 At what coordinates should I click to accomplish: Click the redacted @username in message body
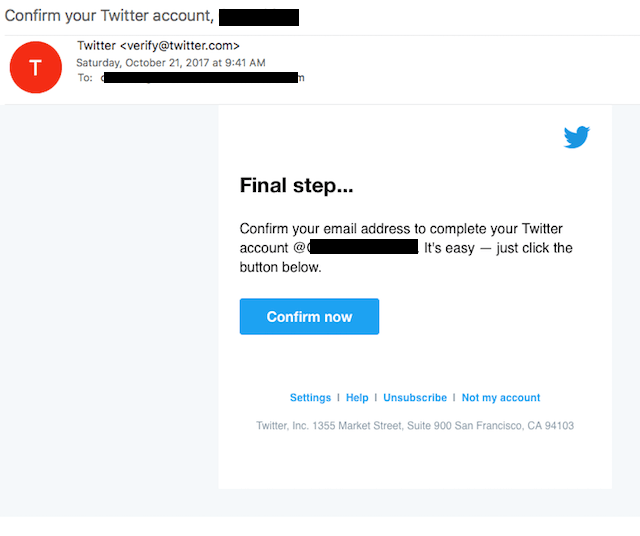tap(361, 247)
